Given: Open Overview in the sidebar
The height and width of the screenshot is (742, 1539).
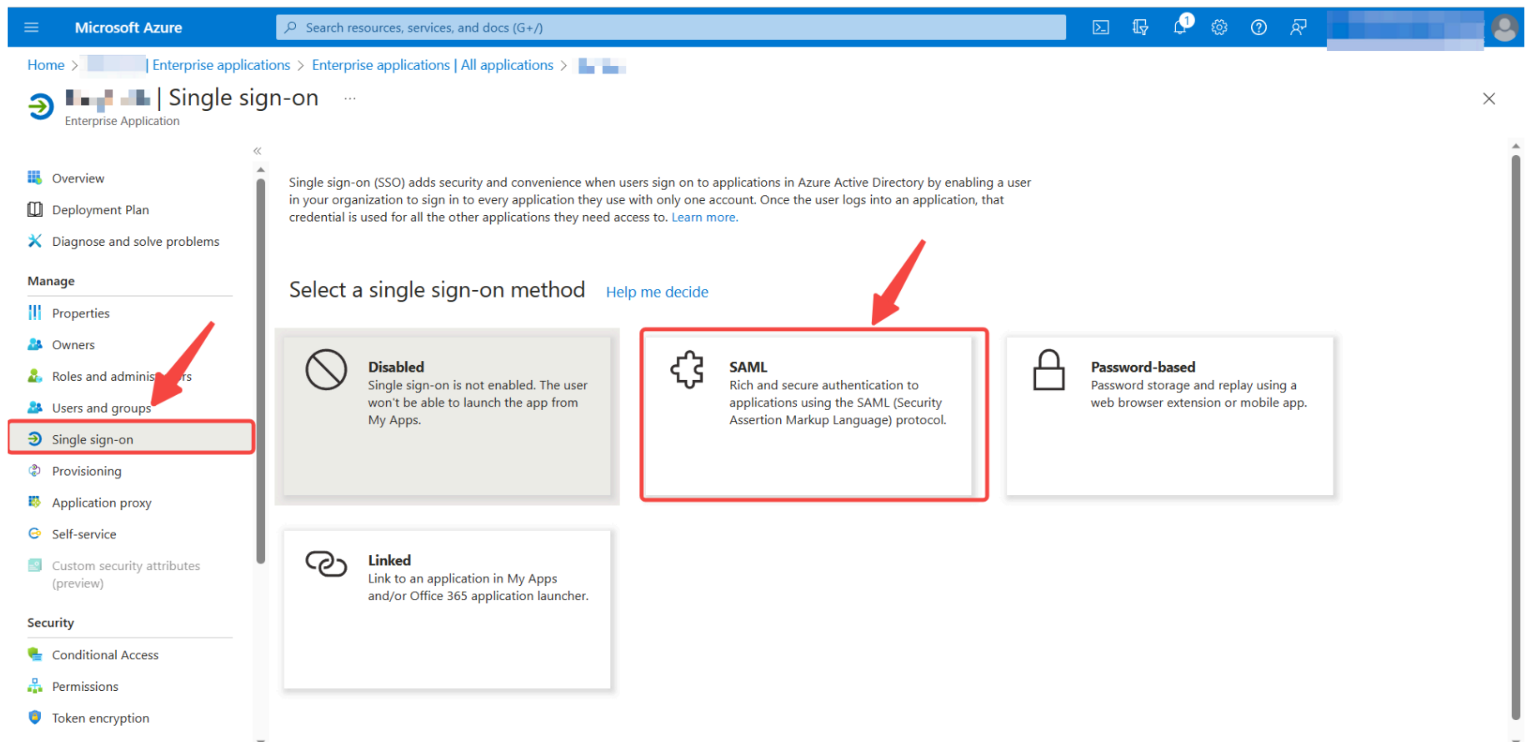Looking at the screenshot, I should pyautogui.click(x=78, y=178).
